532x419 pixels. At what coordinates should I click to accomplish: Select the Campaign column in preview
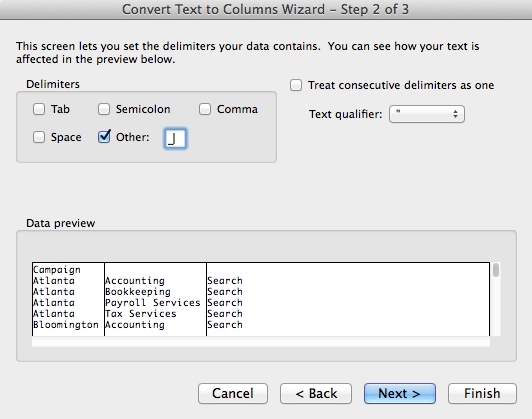click(x=68, y=299)
